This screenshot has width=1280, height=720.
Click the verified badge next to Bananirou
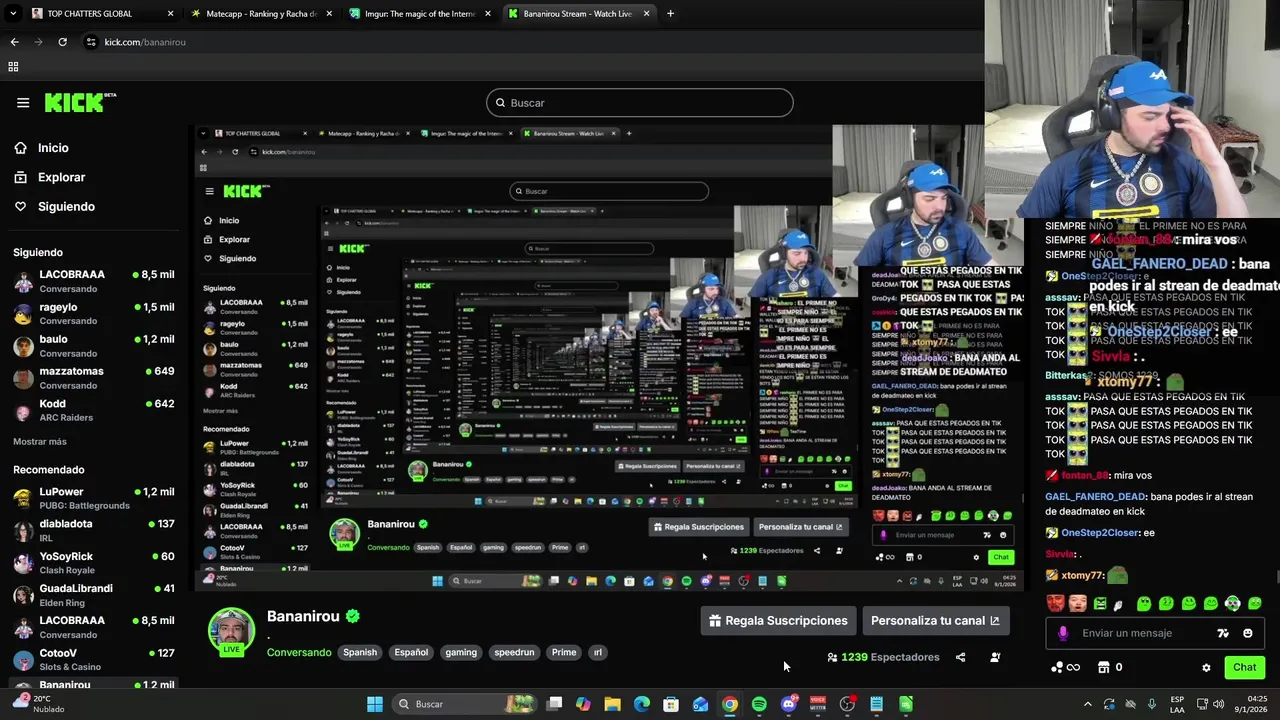(x=352, y=617)
